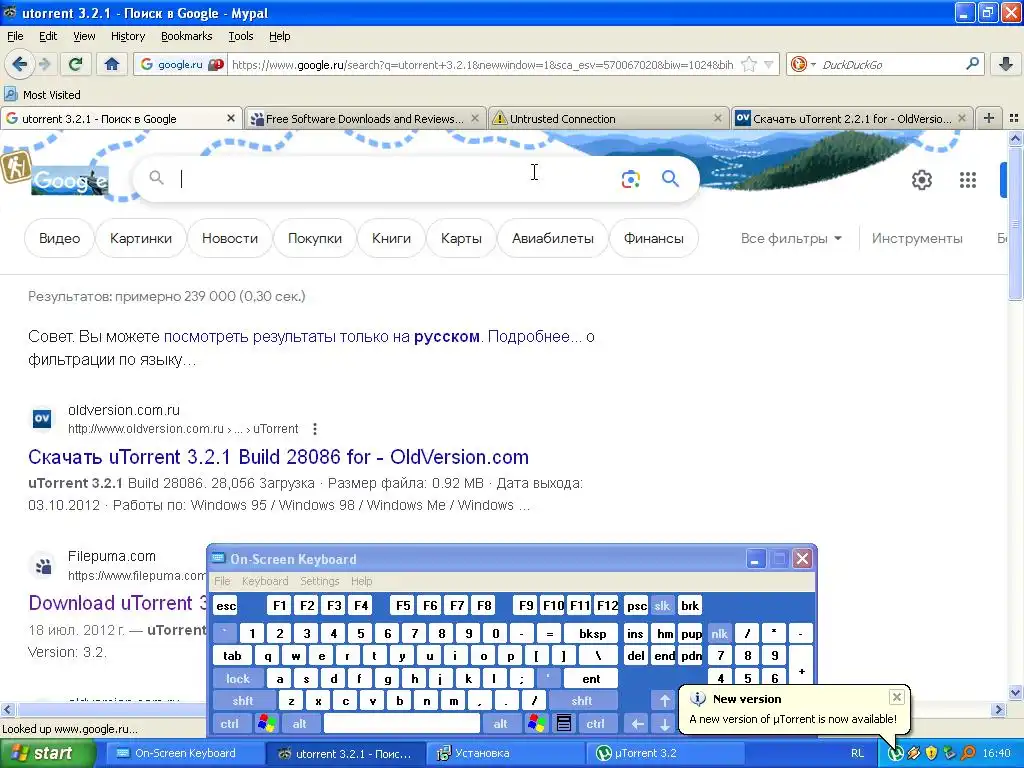
Task: Click the space bar on On-Screen Keyboard
Action: pyautogui.click(x=402, y=724)
